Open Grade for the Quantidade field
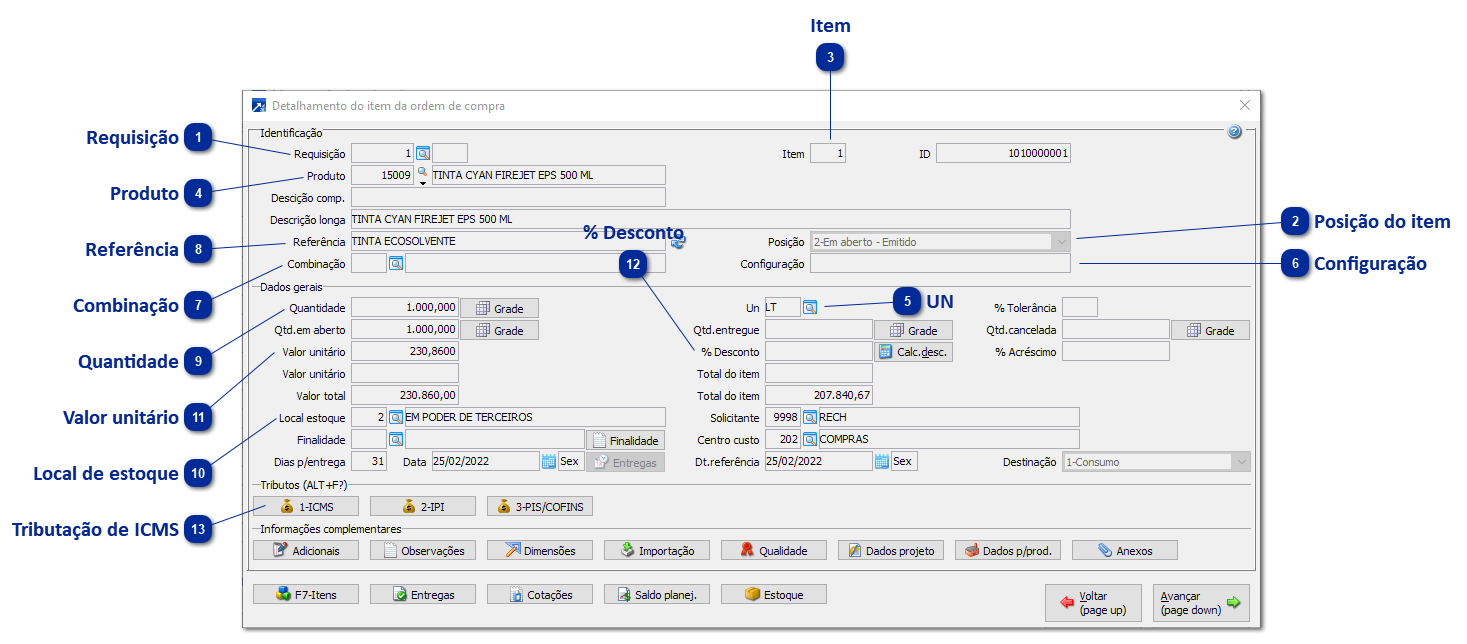The width and height of the screenshot is (1467, 644). (499, 308)
